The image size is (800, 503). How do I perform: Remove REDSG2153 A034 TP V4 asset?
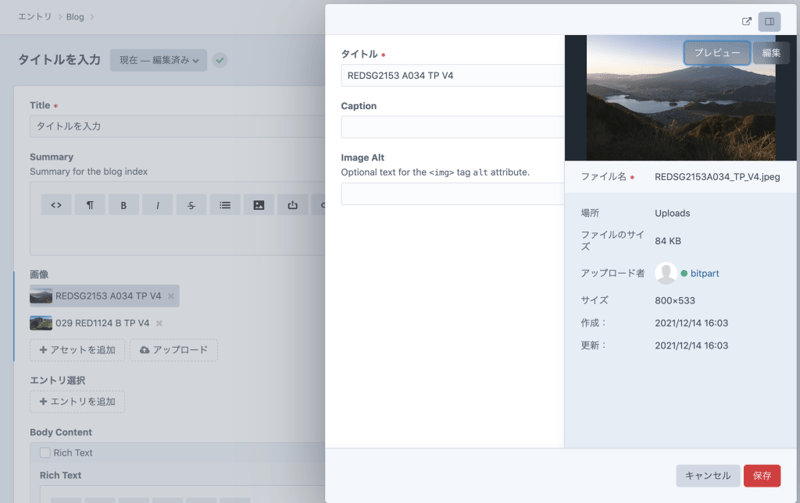point(171,296)
